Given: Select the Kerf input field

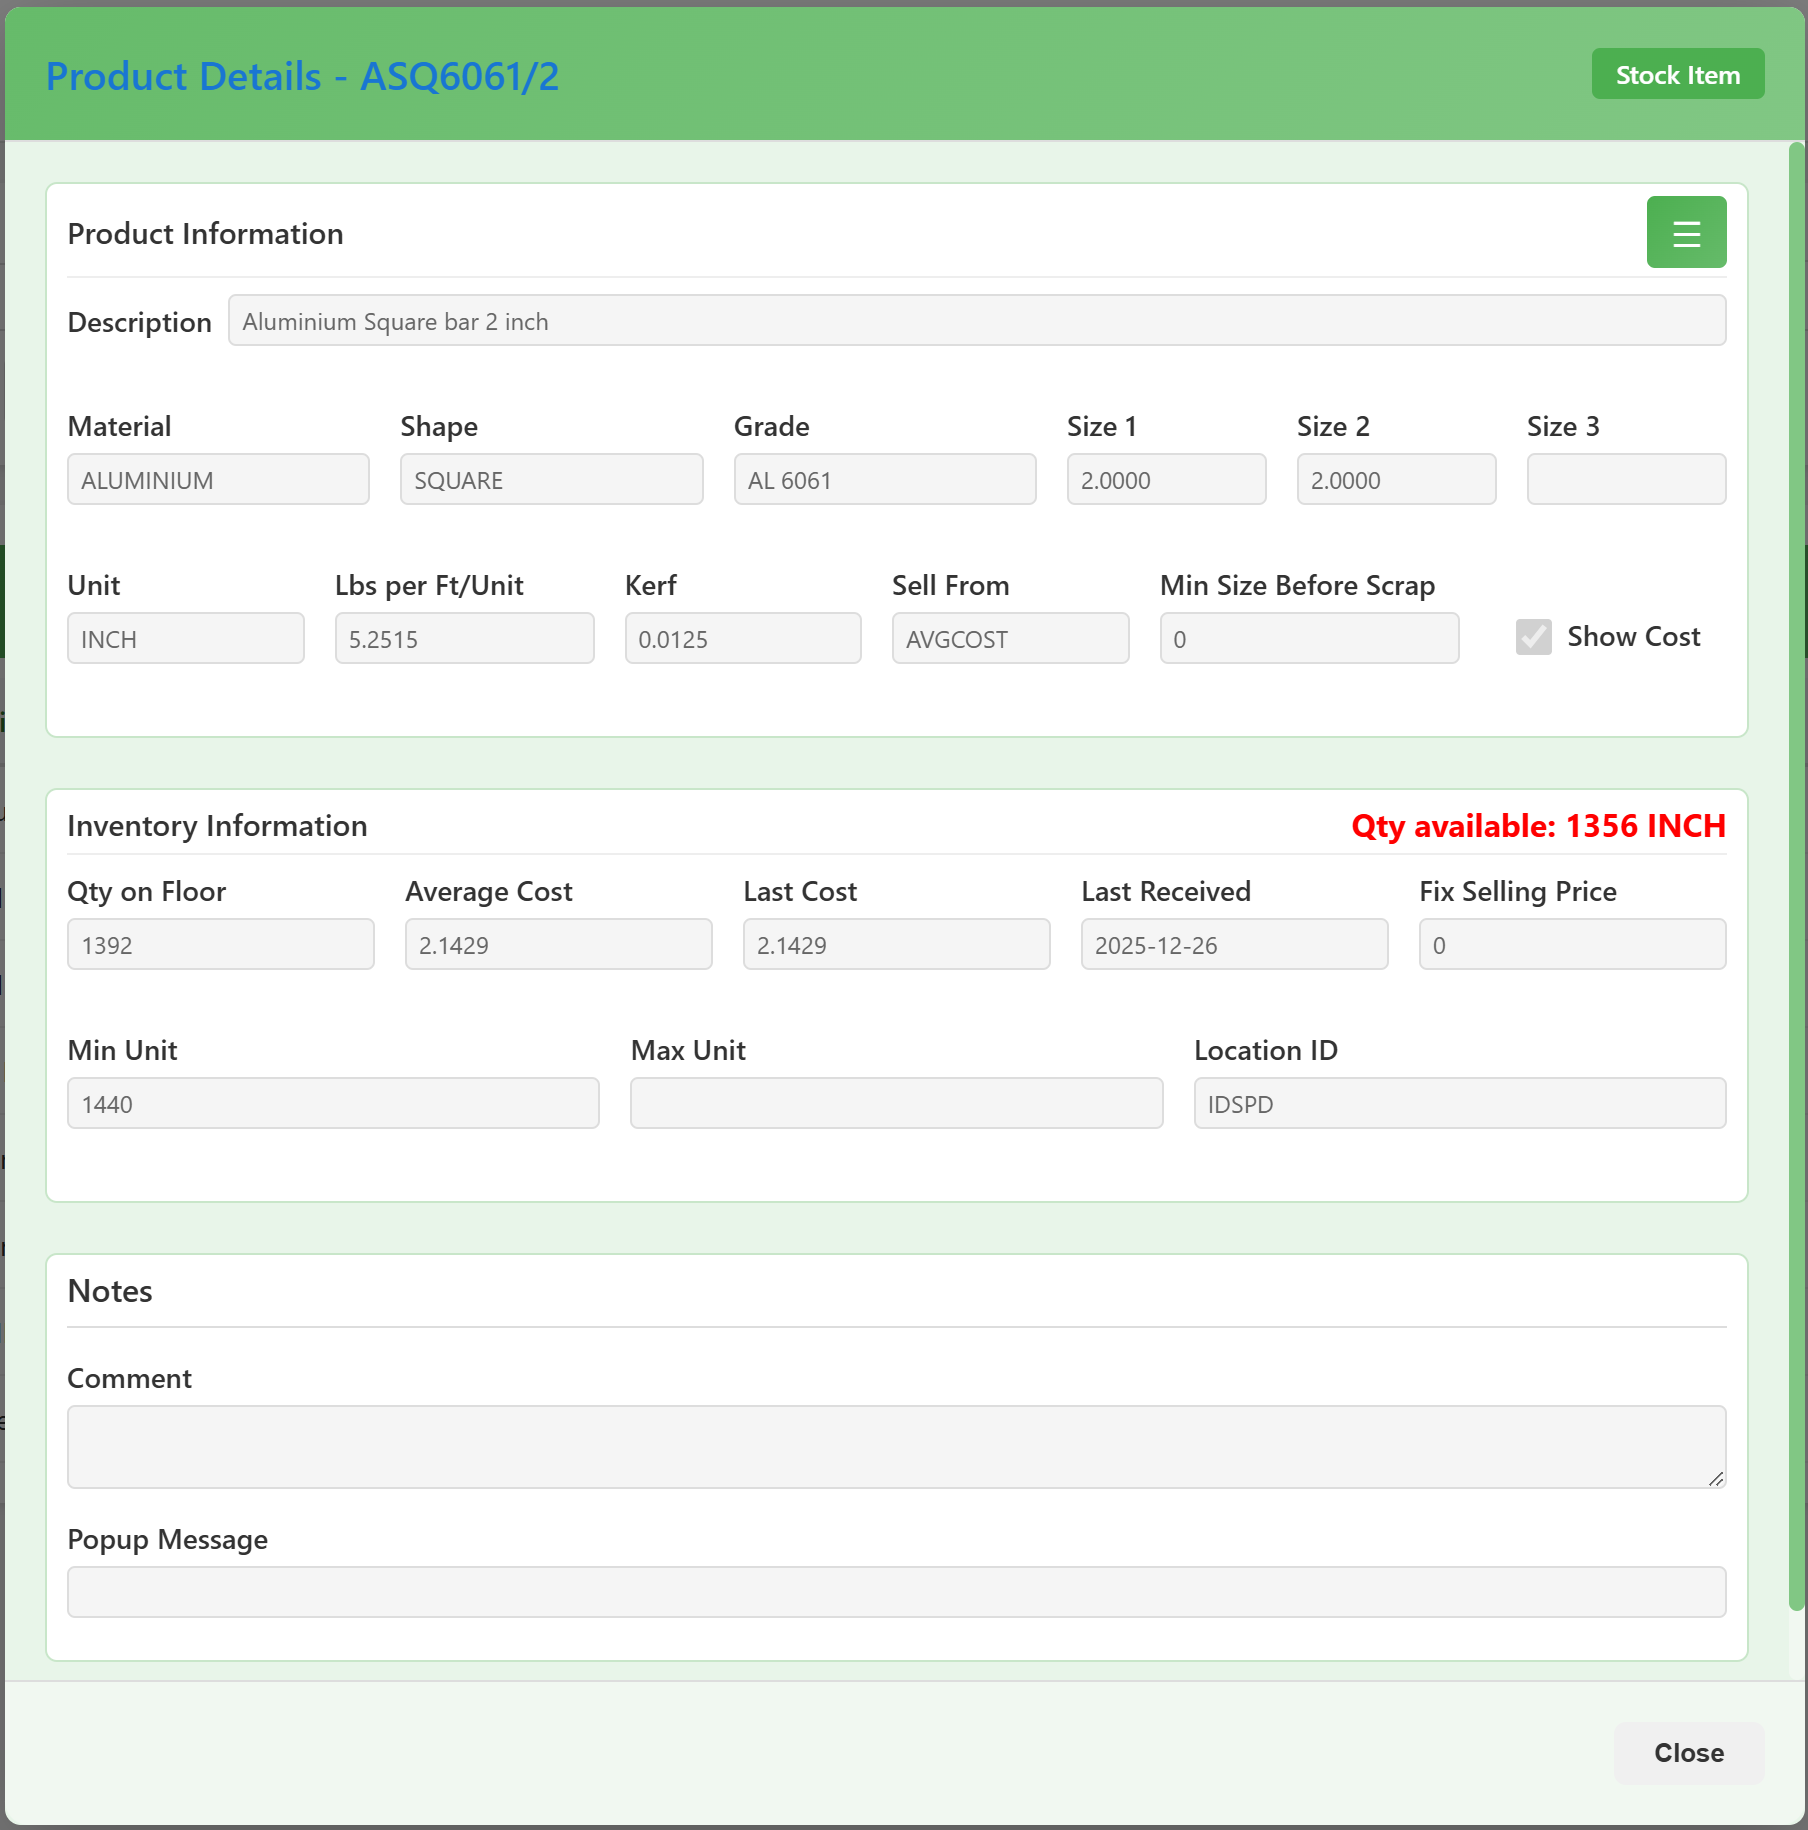Looking at the screenshot, I should click(742, 639).
